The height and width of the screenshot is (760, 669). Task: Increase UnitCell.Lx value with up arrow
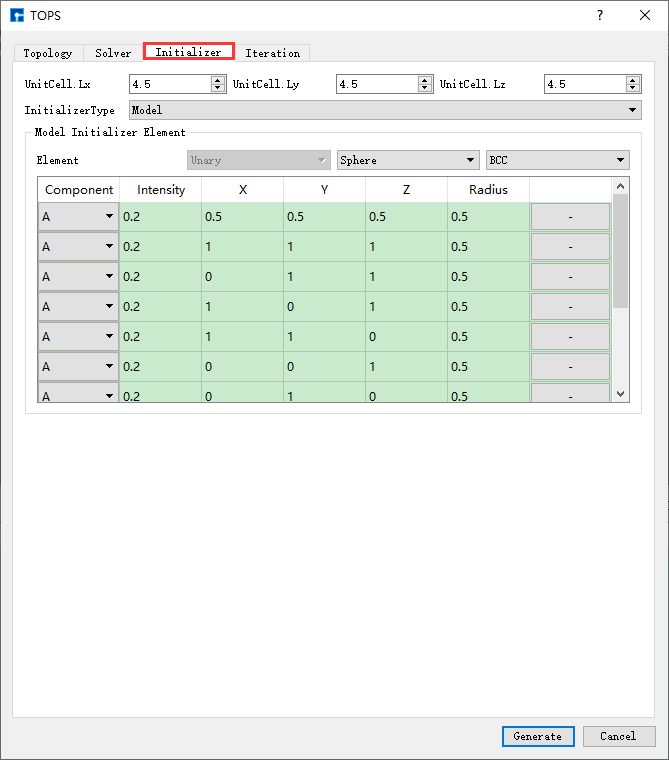coord(218,80)
